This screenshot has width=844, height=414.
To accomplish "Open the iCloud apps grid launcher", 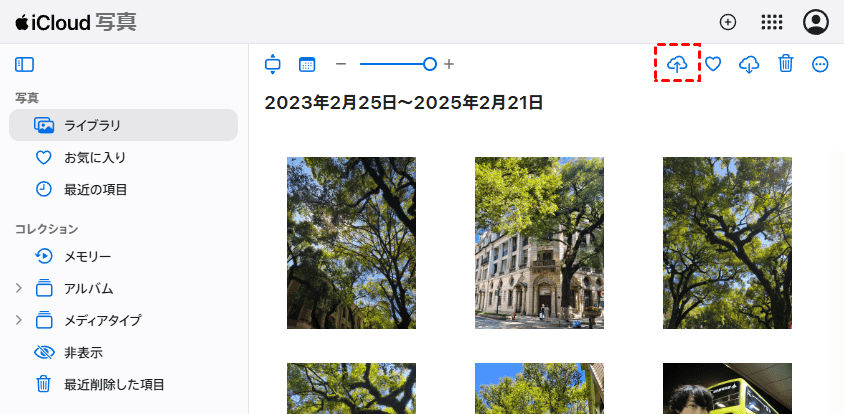I will point(772,22).
